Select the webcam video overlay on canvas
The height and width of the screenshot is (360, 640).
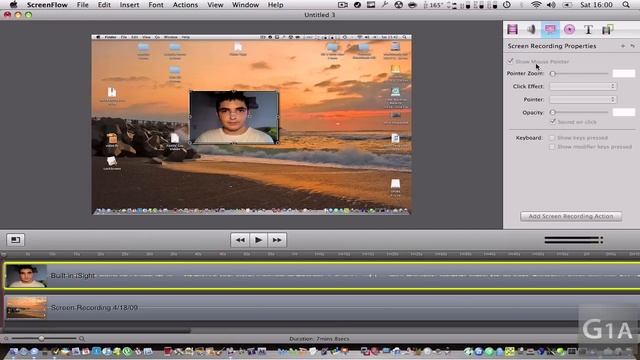click(x=234, y=117)
